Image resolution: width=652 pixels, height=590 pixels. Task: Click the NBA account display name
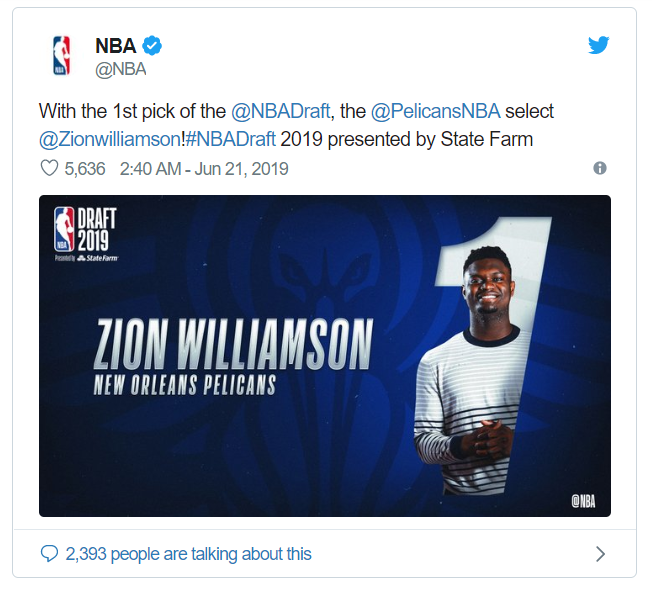[116, 46]
